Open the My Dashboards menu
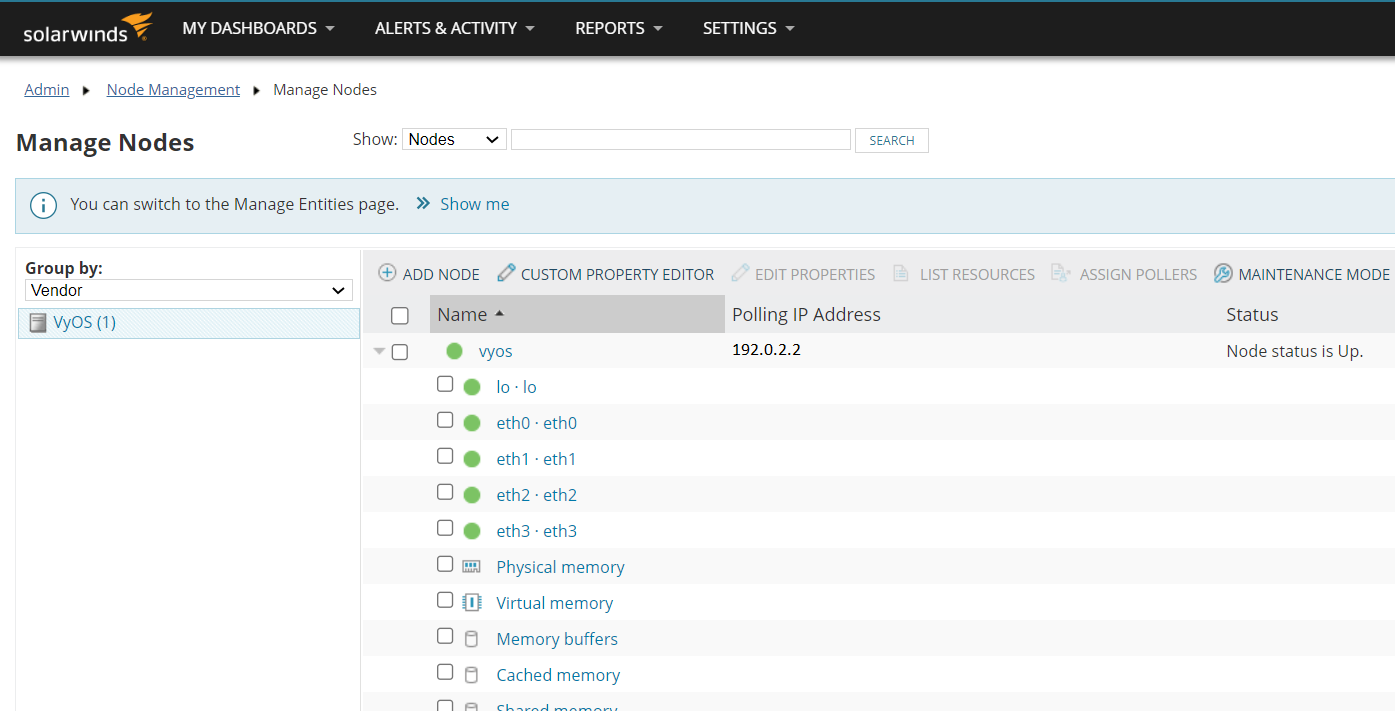The image size is (1395, 711). point(258,28)
